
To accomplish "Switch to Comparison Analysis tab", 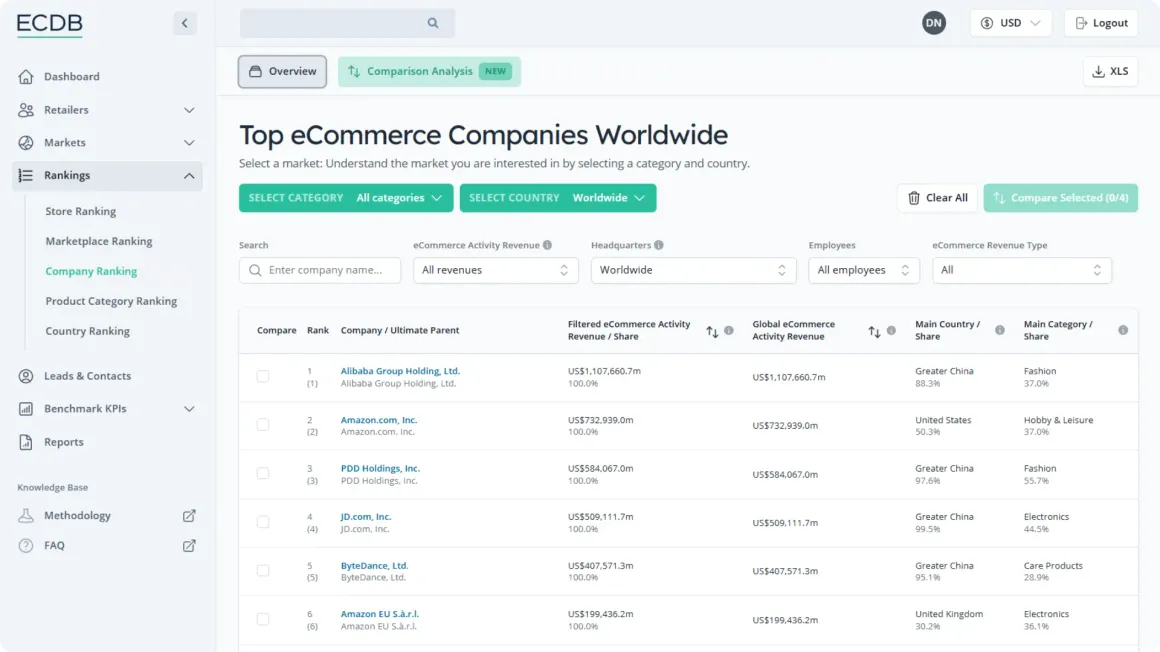I will 429,71.
